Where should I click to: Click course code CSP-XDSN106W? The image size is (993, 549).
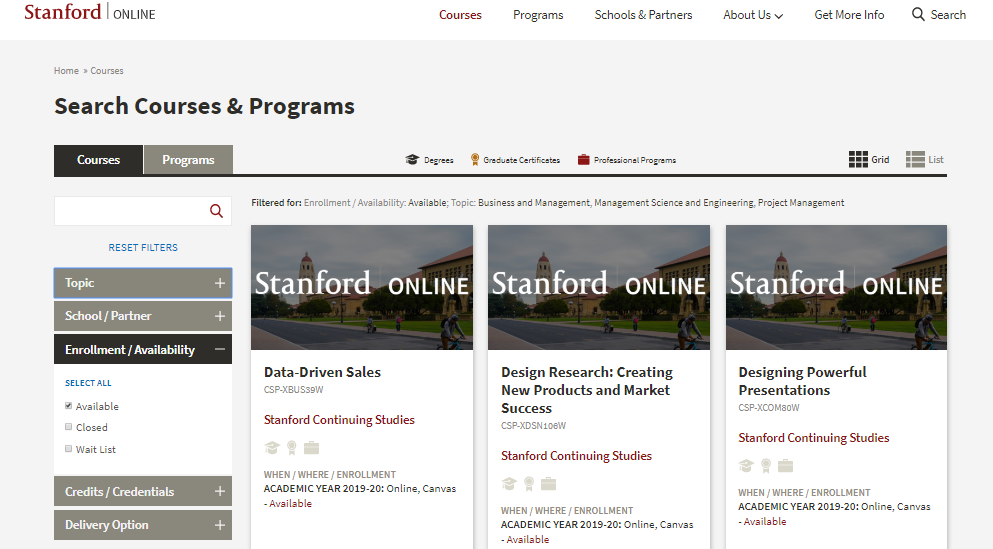tap(533, 426)
